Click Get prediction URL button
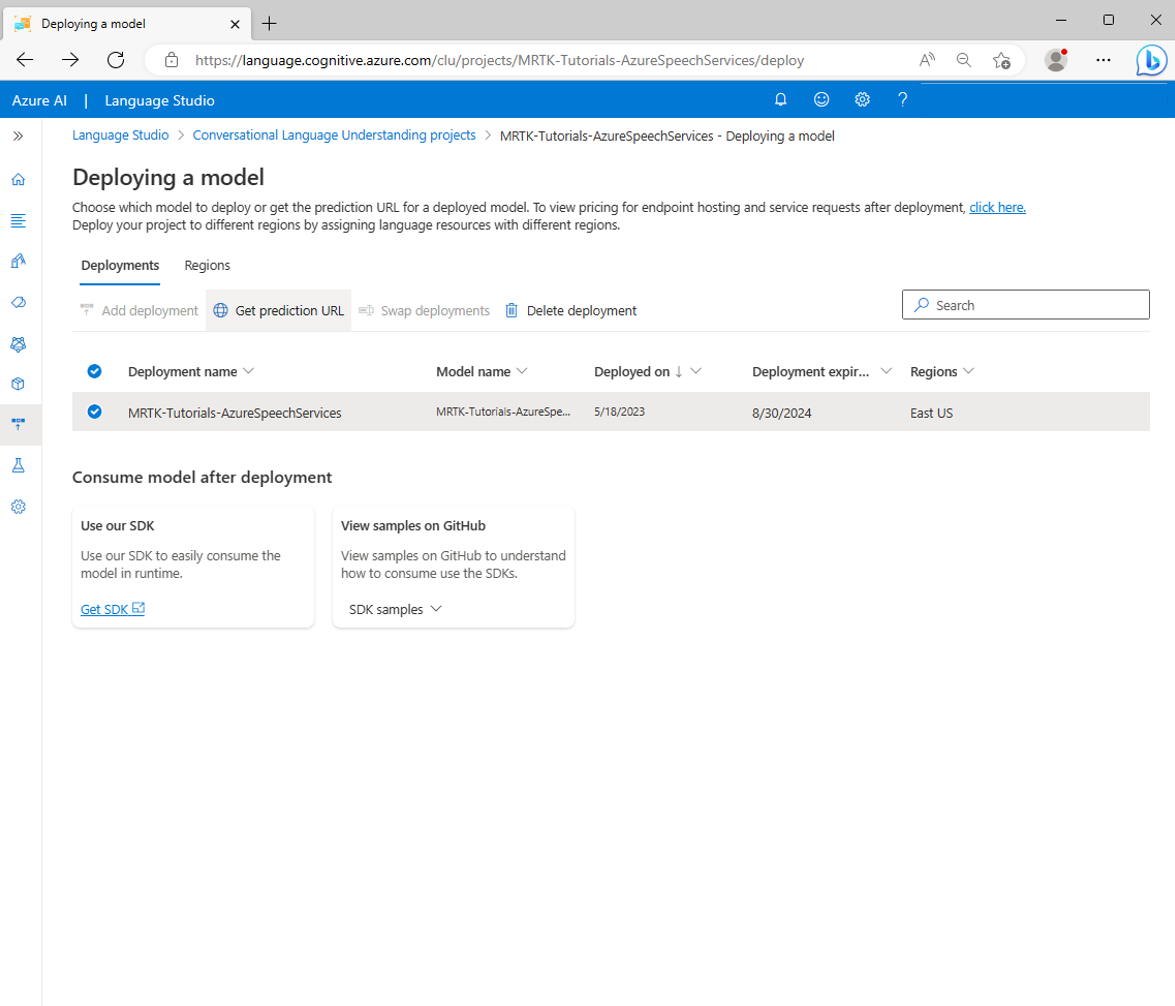 pos(279,310)
